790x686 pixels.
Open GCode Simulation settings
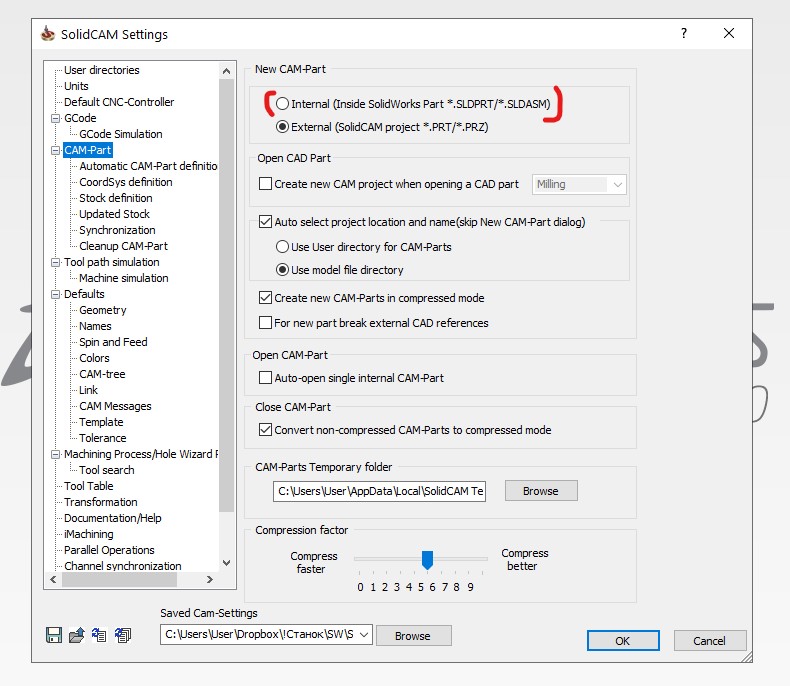(121, 134)
